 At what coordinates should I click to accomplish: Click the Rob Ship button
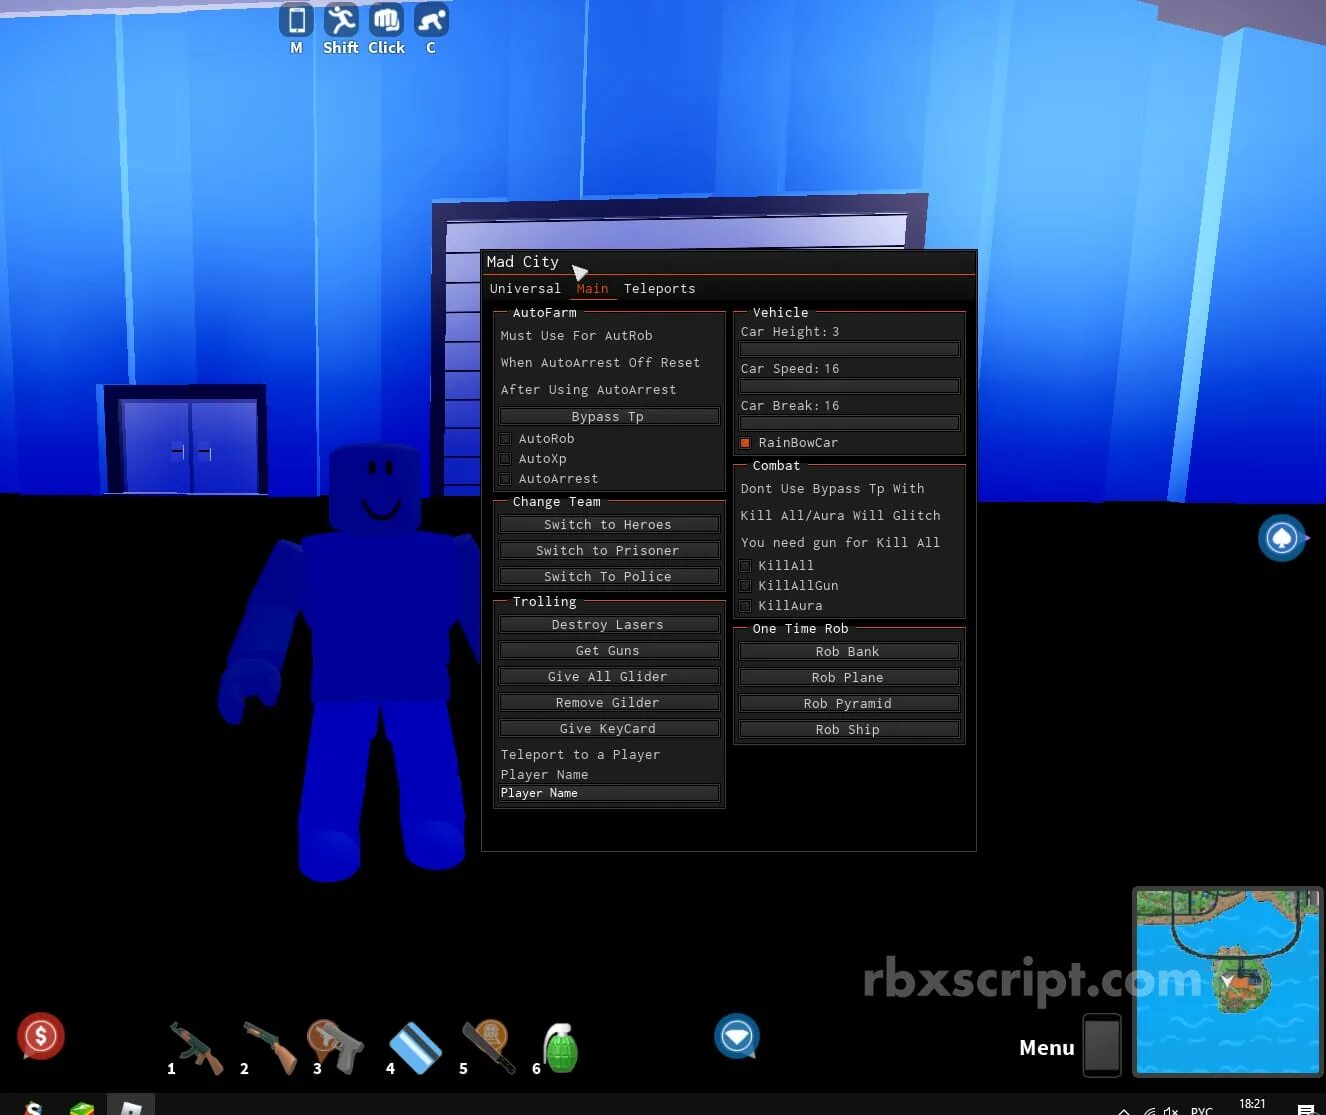pyautogui.click(x=849, y=730)
